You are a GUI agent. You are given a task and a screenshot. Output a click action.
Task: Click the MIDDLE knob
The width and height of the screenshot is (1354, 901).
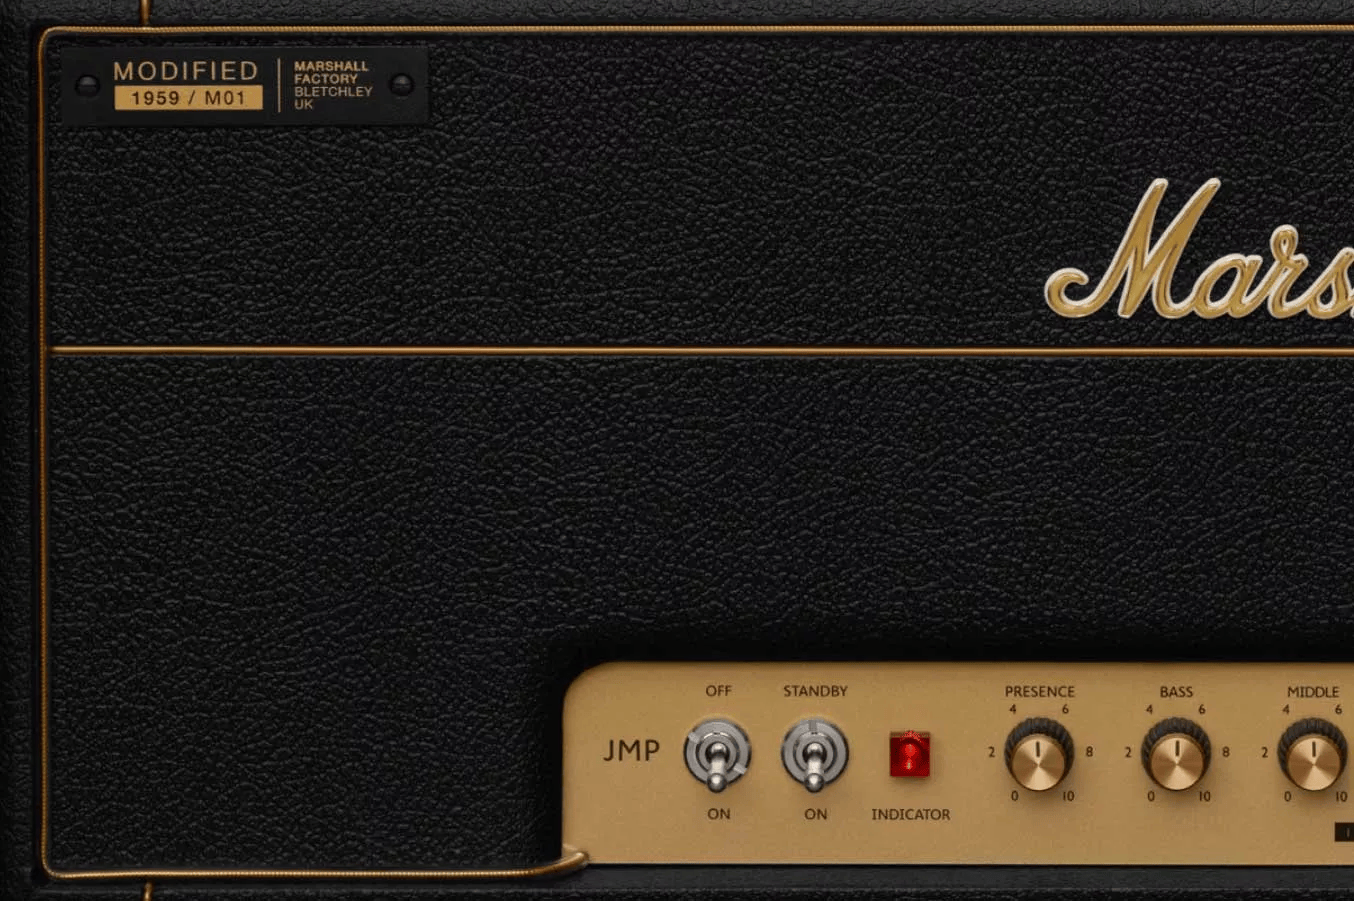[1312, 756]
